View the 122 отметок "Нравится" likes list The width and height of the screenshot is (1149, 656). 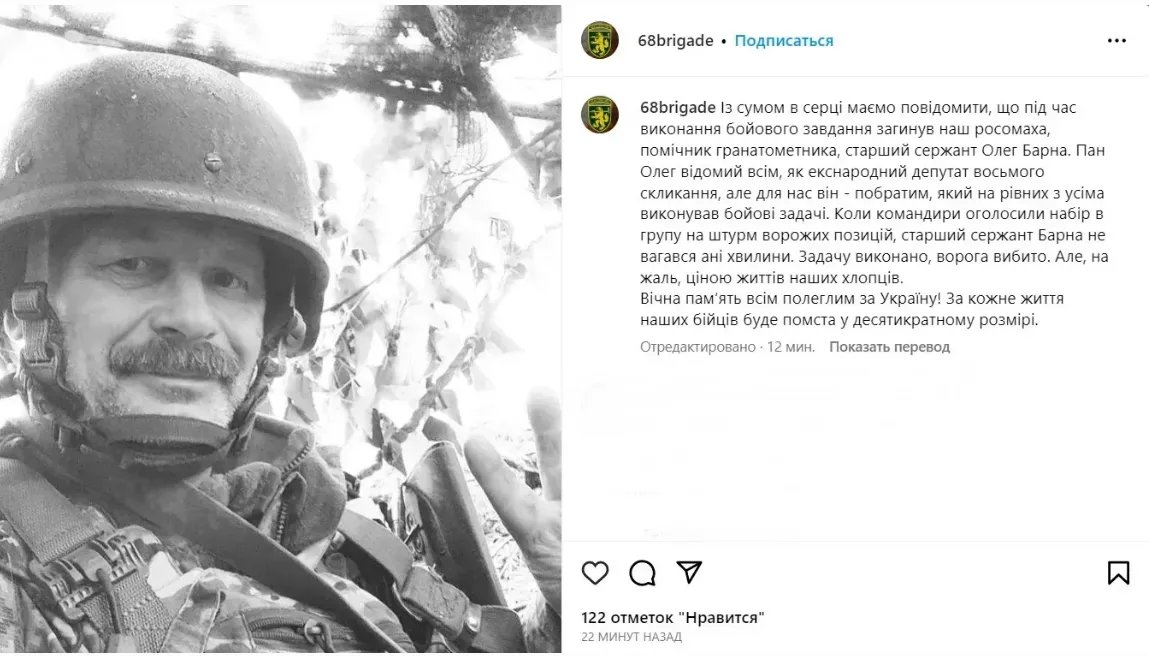673,618
